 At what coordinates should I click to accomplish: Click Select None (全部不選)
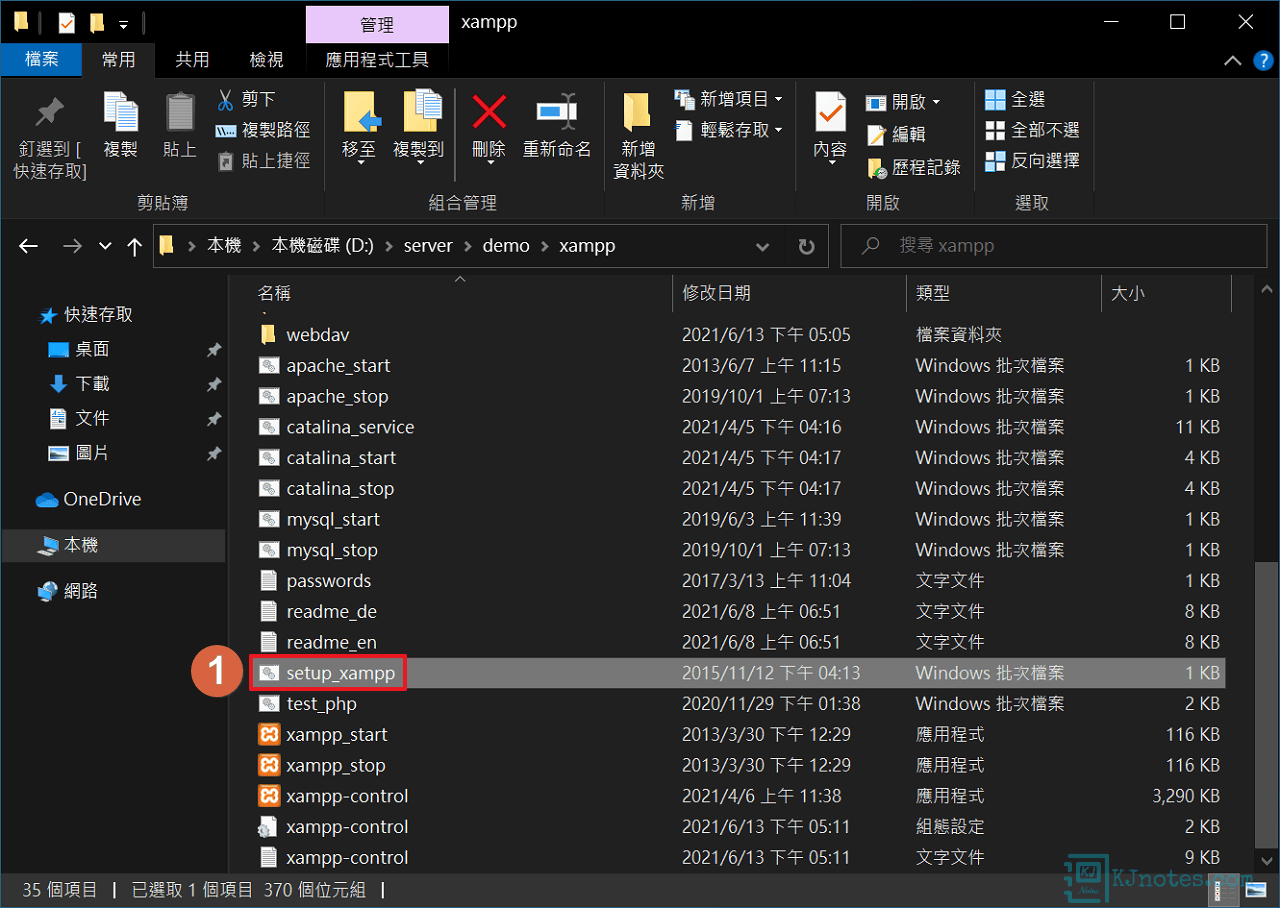(x=1032, y=130)
